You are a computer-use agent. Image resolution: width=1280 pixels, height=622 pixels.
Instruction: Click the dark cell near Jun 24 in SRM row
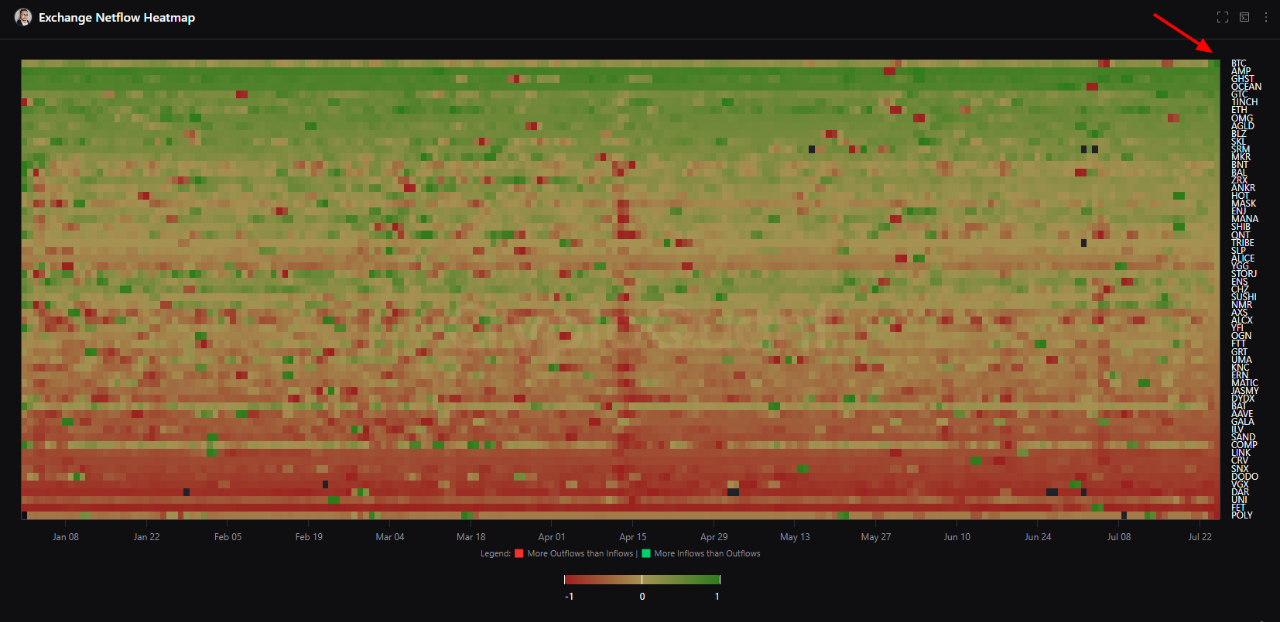tap(1082, 148)
